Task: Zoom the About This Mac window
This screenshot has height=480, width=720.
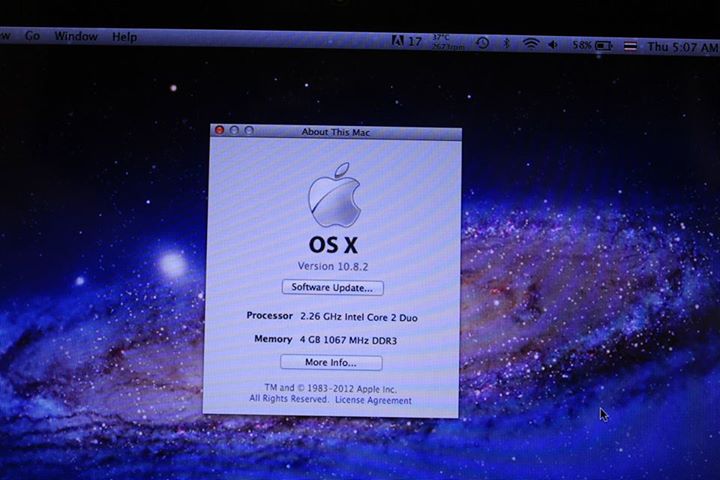Action: point(249,131)
